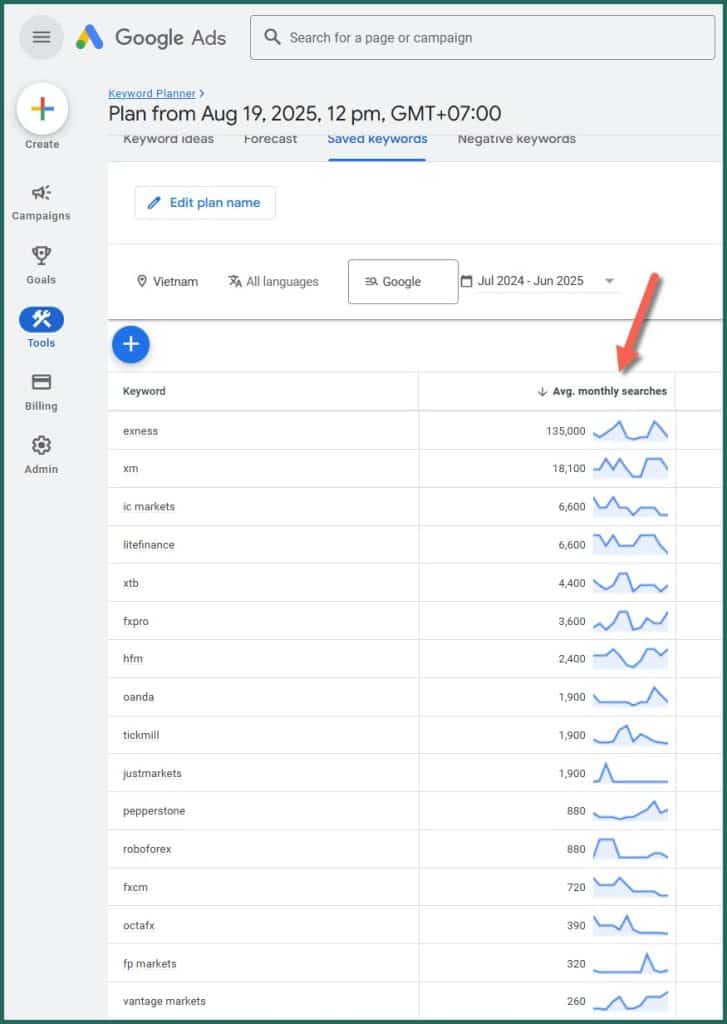The image size is (727, 1024).
Task: Switch to the Keyword ideas tab
Action: pos(169,140)
